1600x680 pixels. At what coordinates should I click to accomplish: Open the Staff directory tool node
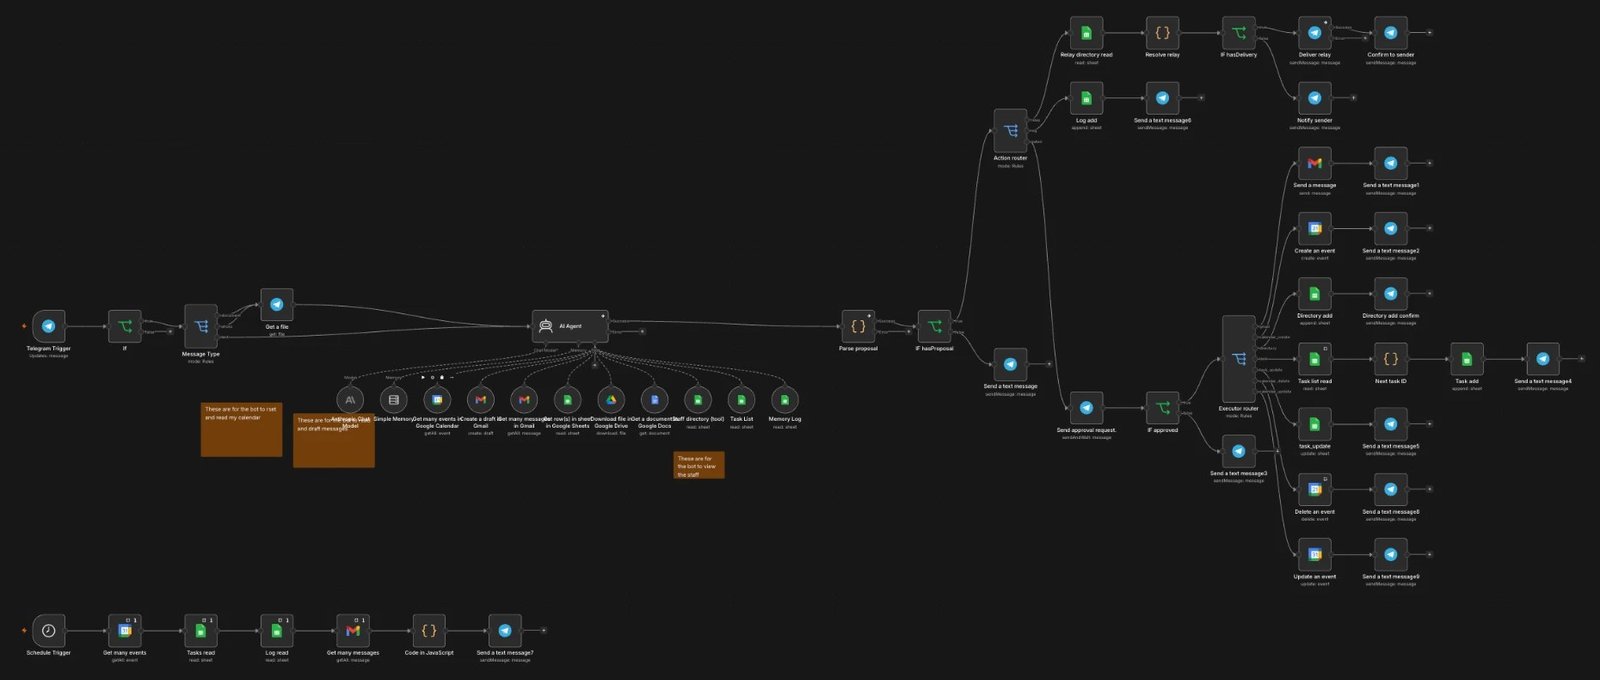[698, 400]
